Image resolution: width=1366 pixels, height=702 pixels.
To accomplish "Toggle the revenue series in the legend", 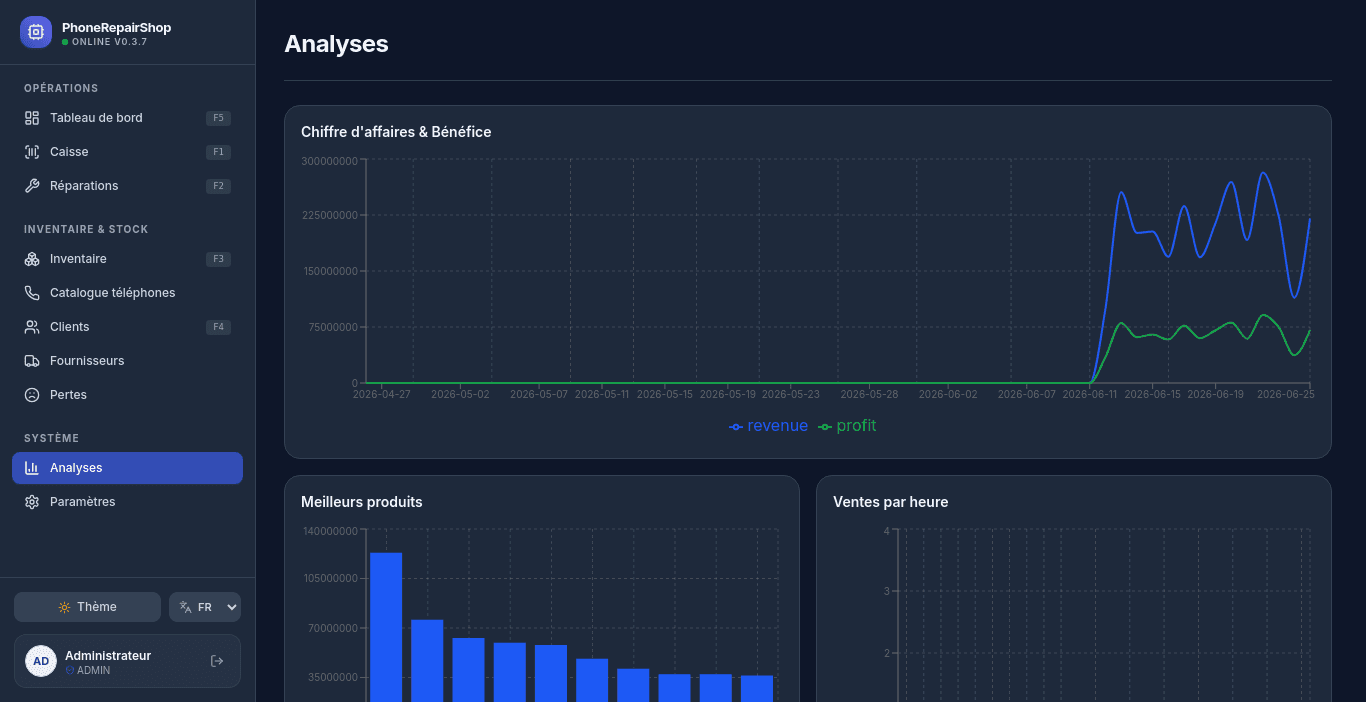I will [769, 426].
